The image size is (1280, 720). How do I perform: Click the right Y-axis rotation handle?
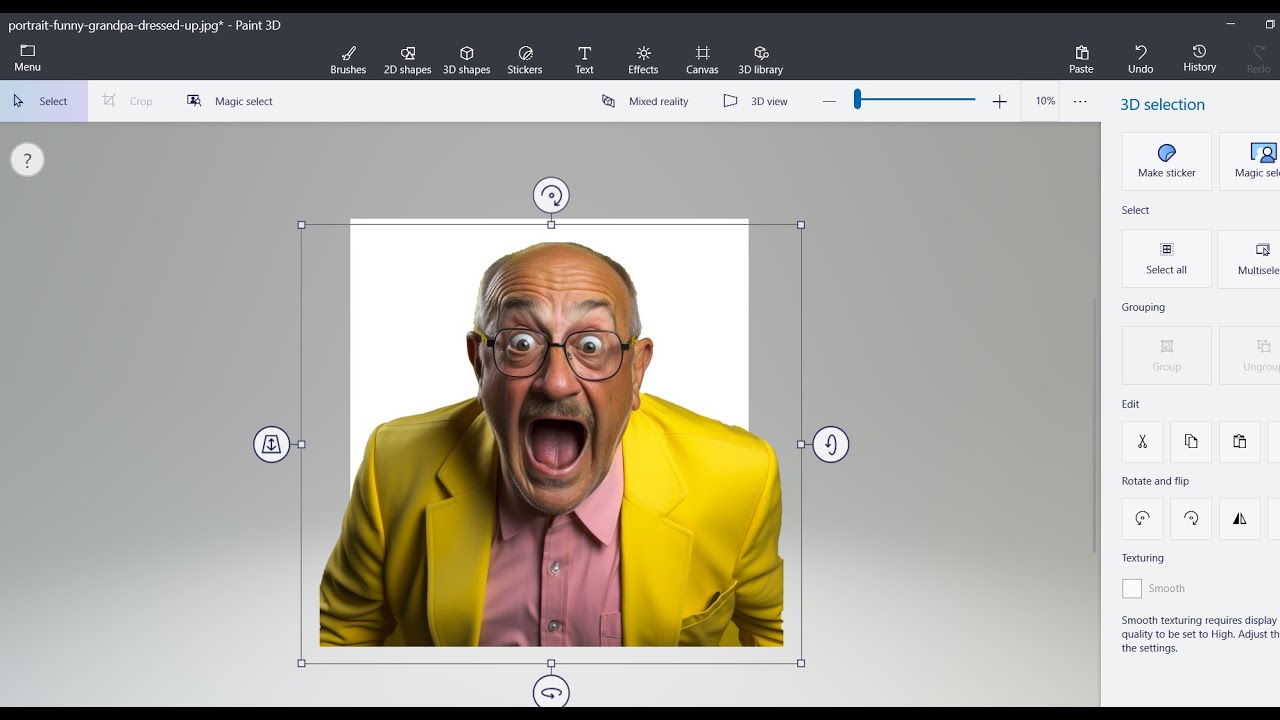point(830,444)
